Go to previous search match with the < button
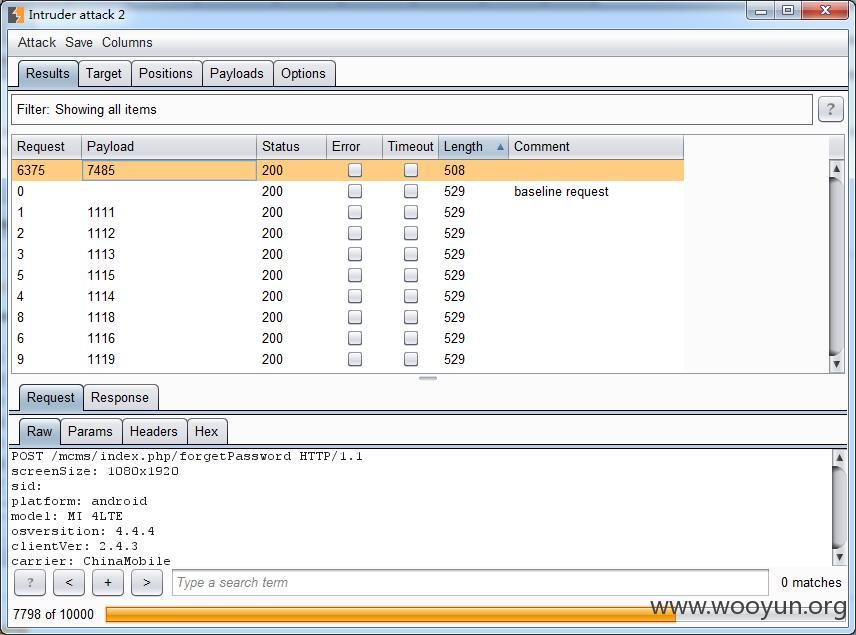 click(69, 583)
